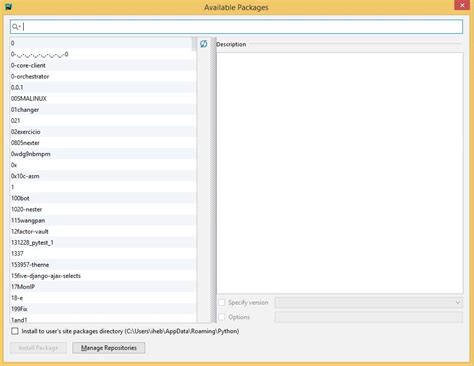
Task: Click the package list scrollbar thumb
Action: [194, 44]
